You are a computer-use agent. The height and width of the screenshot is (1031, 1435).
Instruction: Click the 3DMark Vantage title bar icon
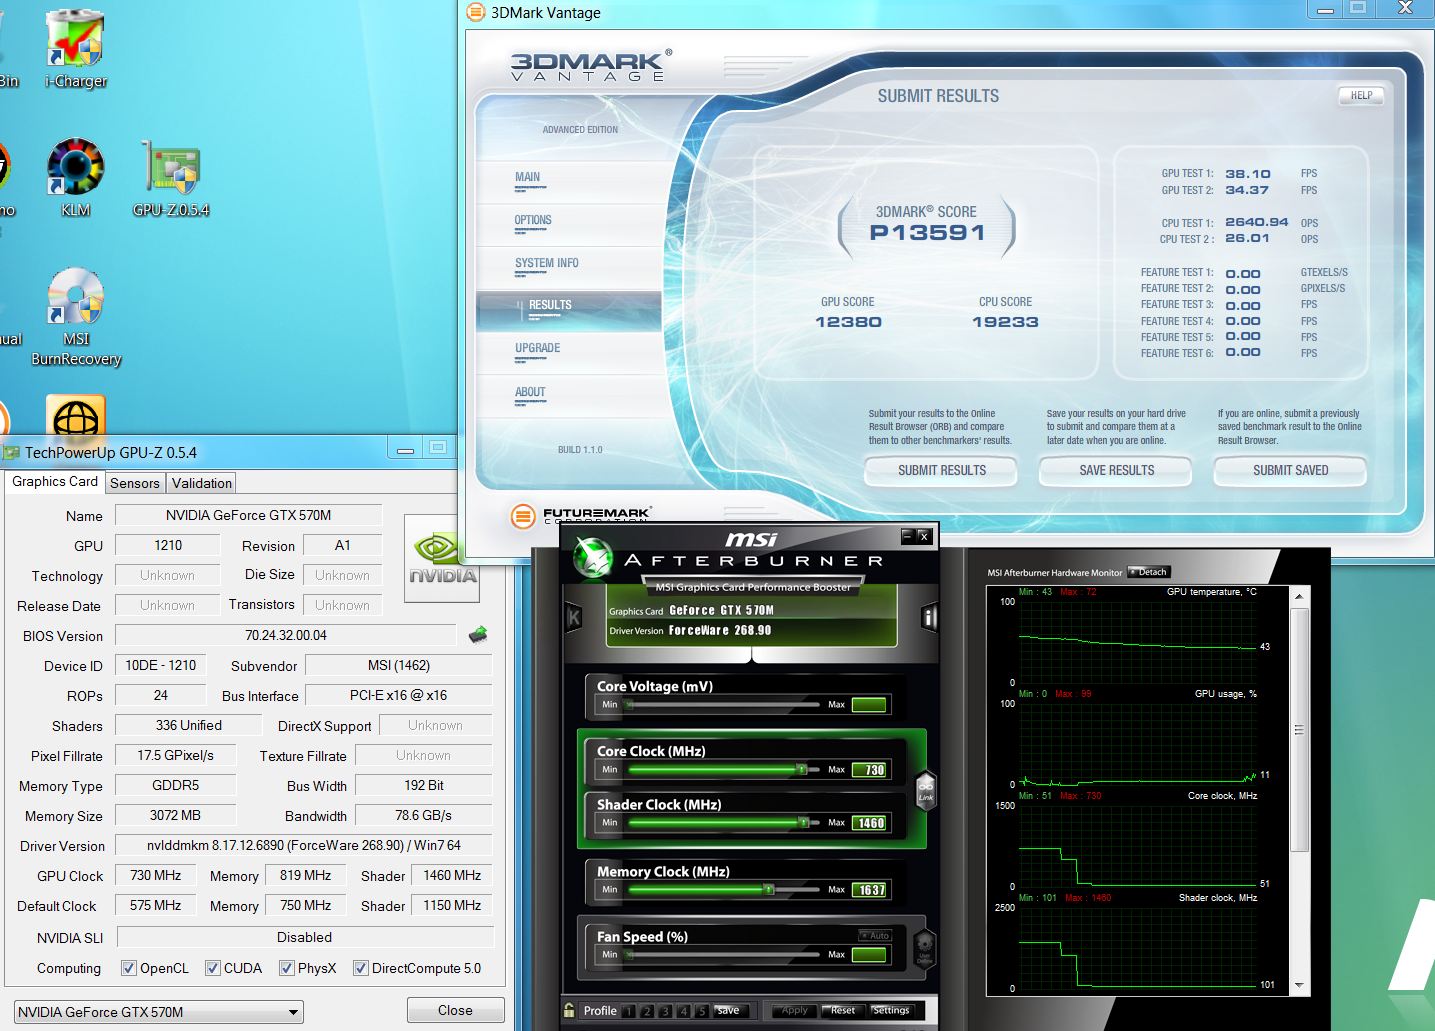pos(476,12)
